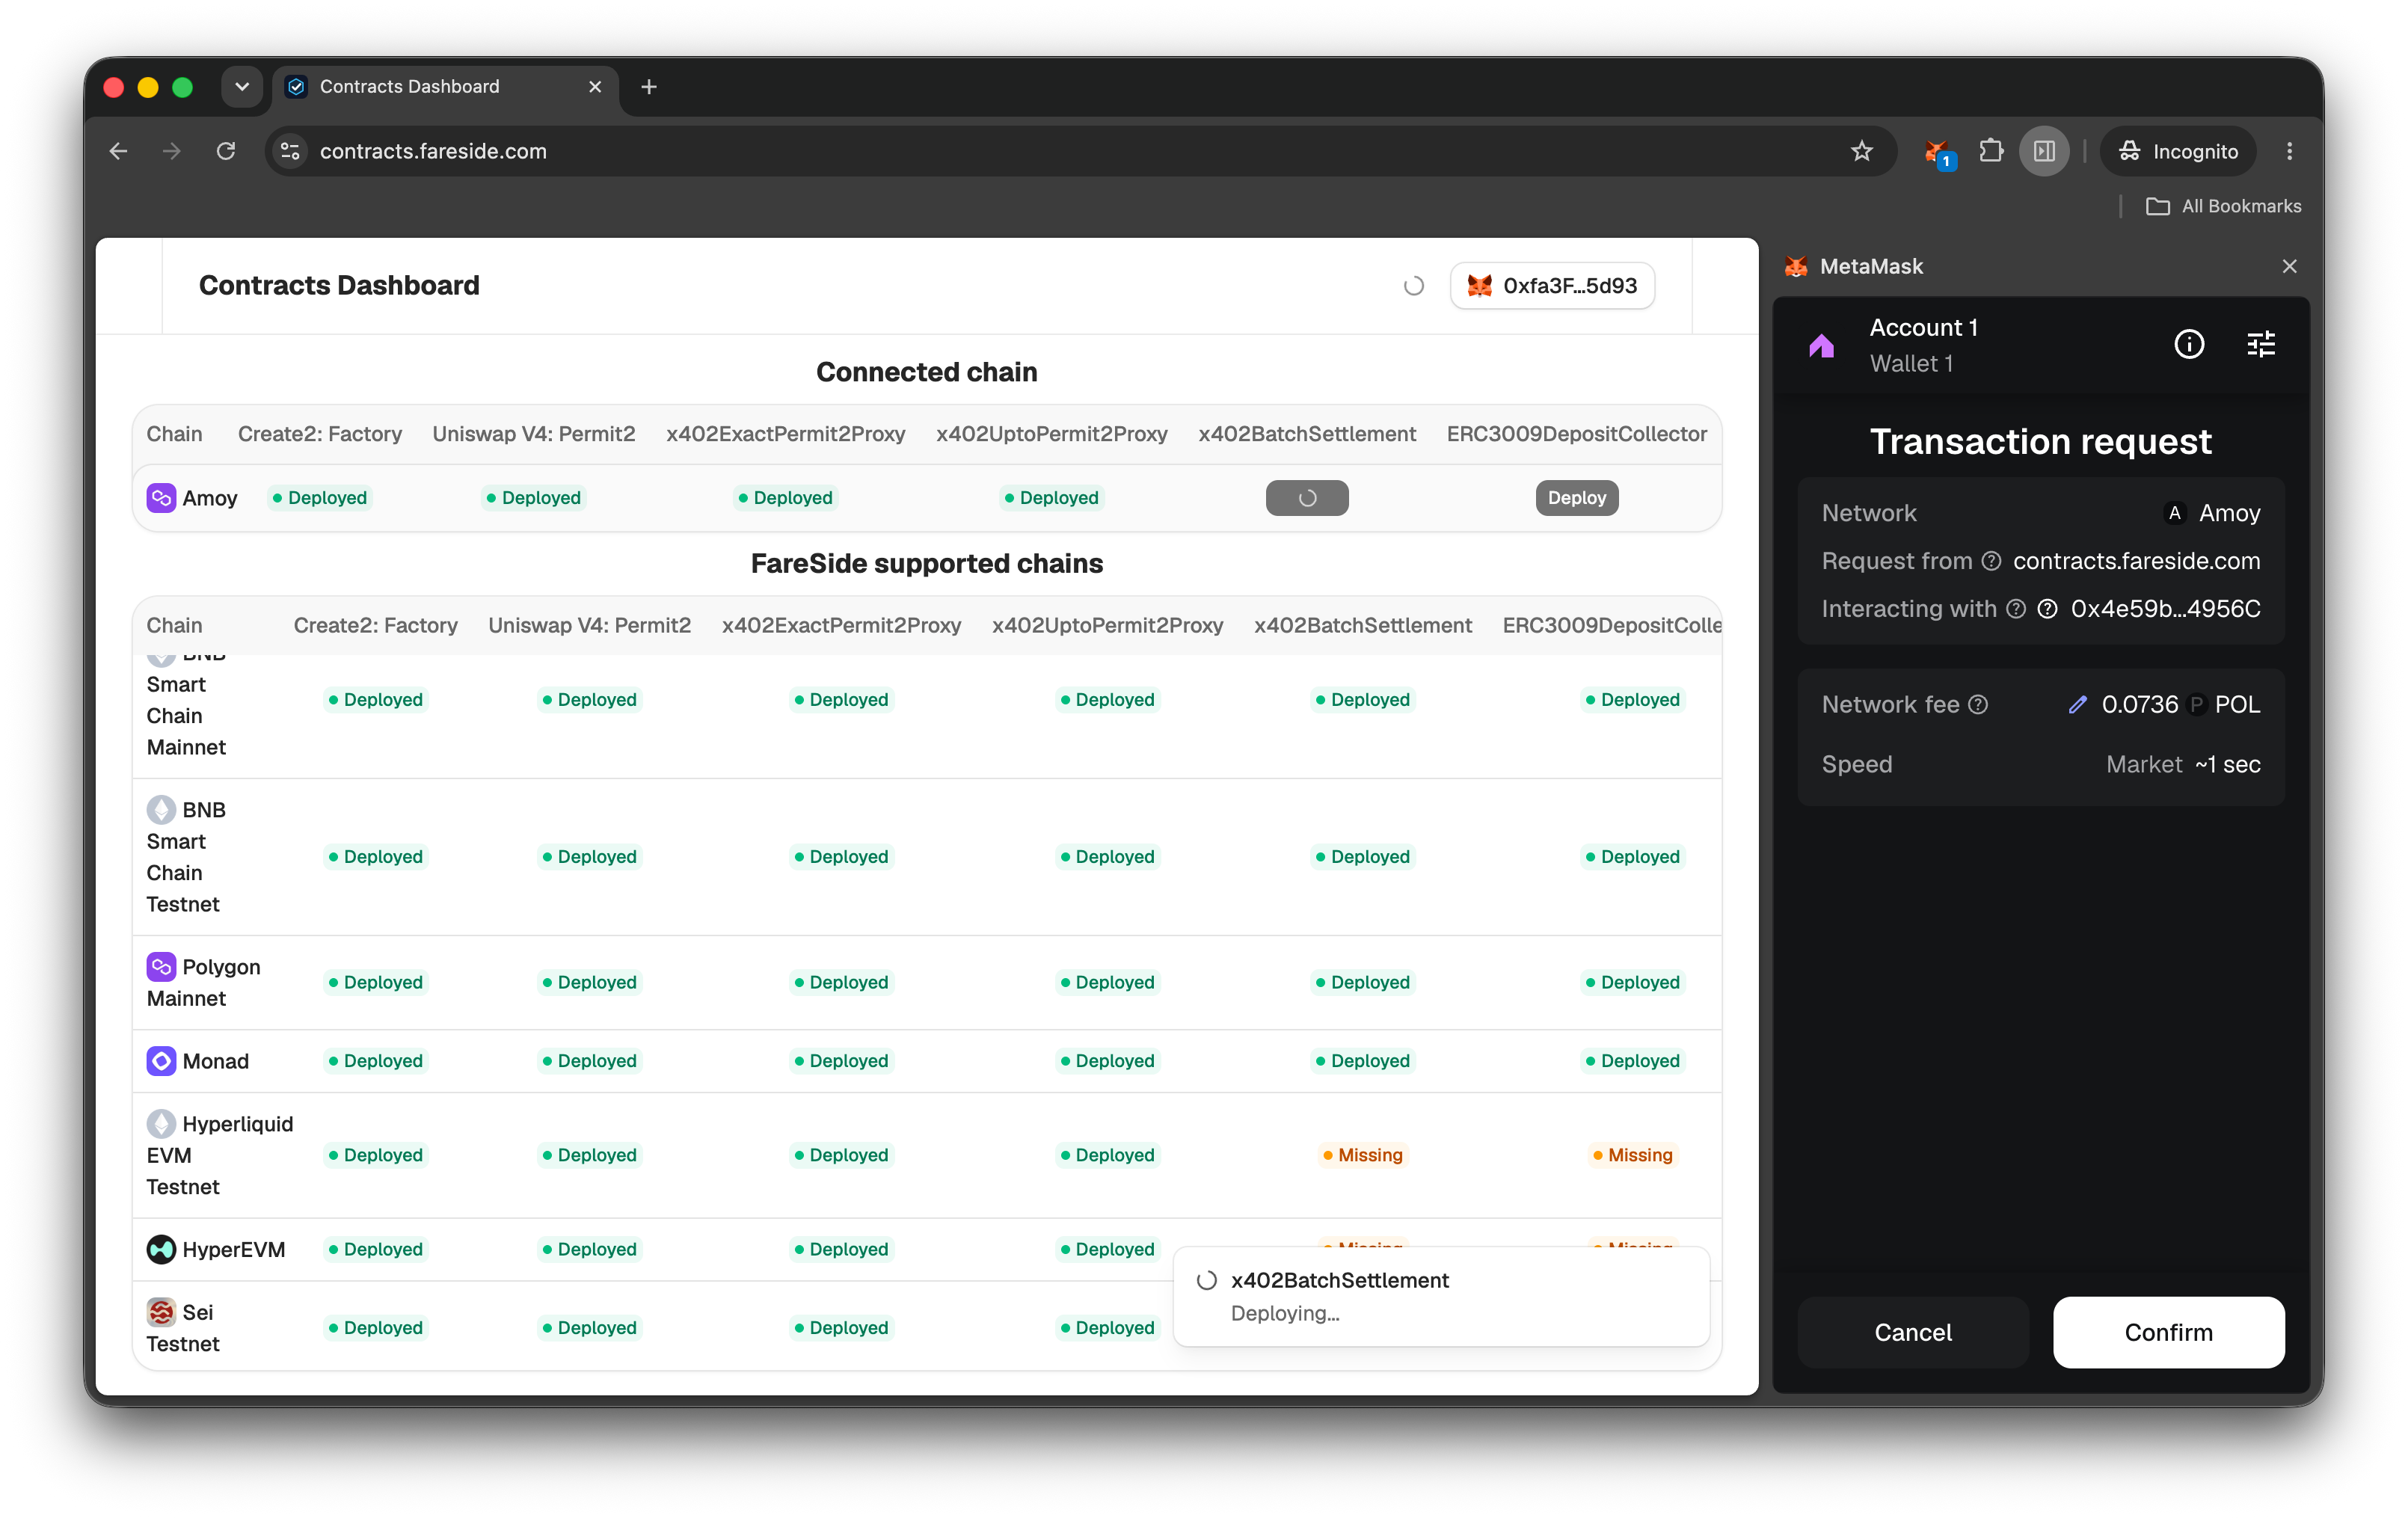Open site information icon in address bar
The width and height of the screenshot is (2408, 1518).
(x=290, y=151)
